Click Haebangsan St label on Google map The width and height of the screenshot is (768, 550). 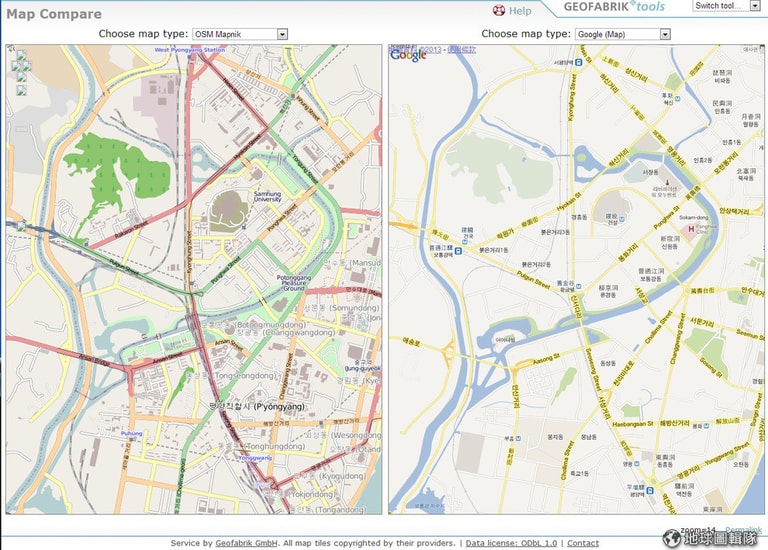pyautogui.click(x=632, y=424)
